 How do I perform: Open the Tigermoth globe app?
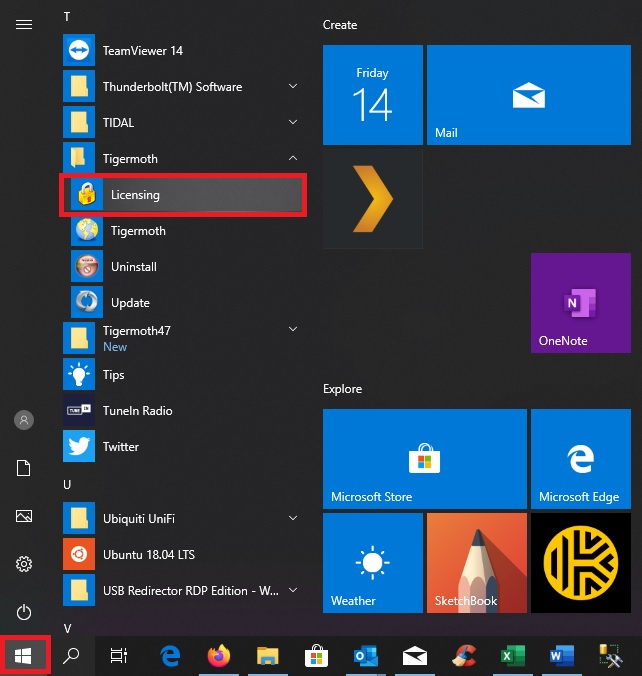[183, 231]
